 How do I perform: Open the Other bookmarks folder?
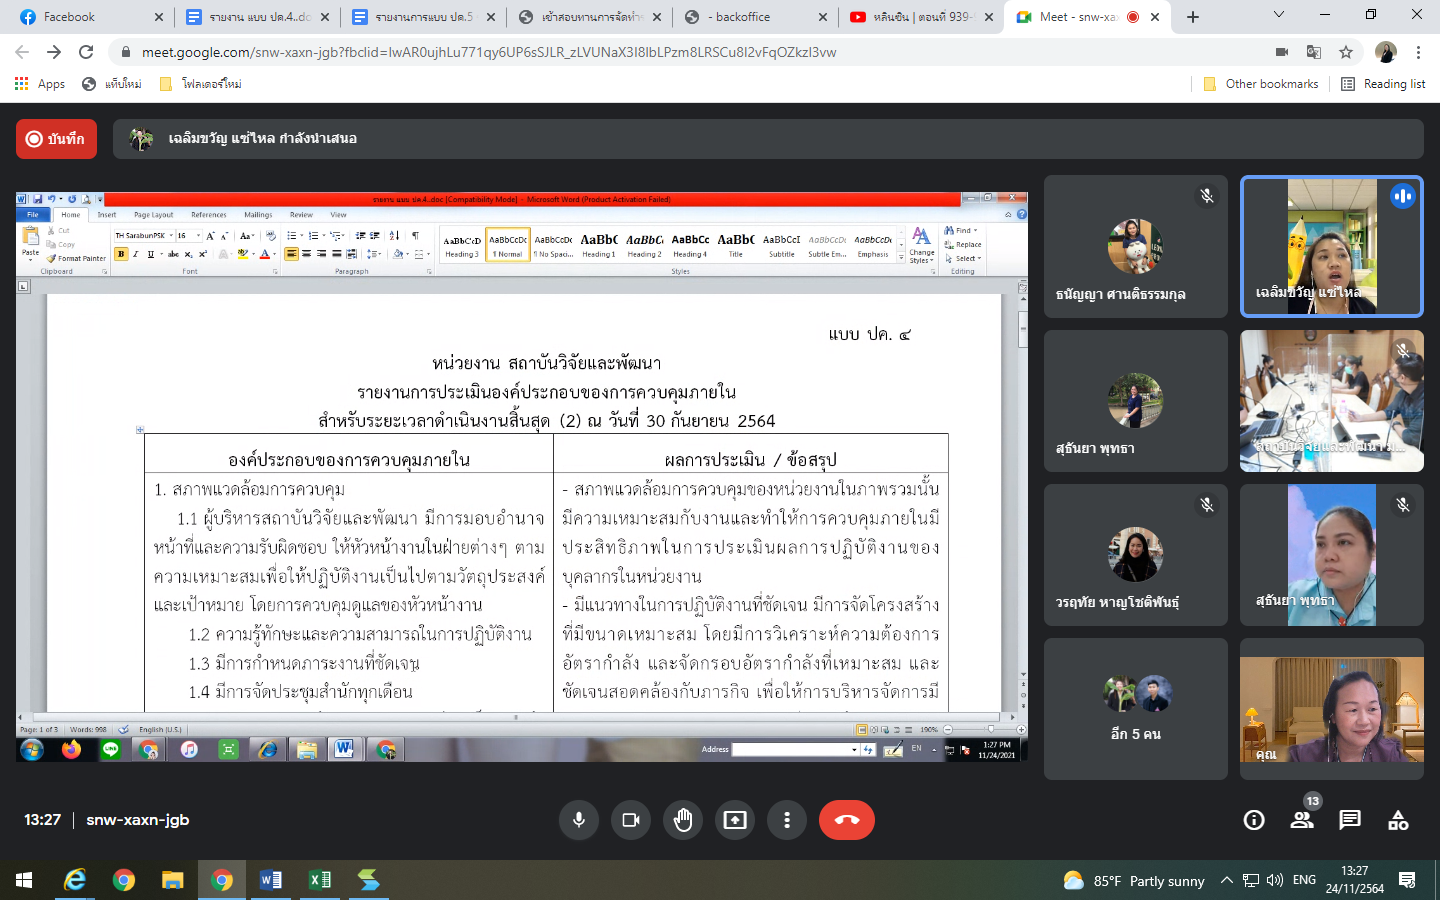pyautogui.click(x=1261, y=84)
